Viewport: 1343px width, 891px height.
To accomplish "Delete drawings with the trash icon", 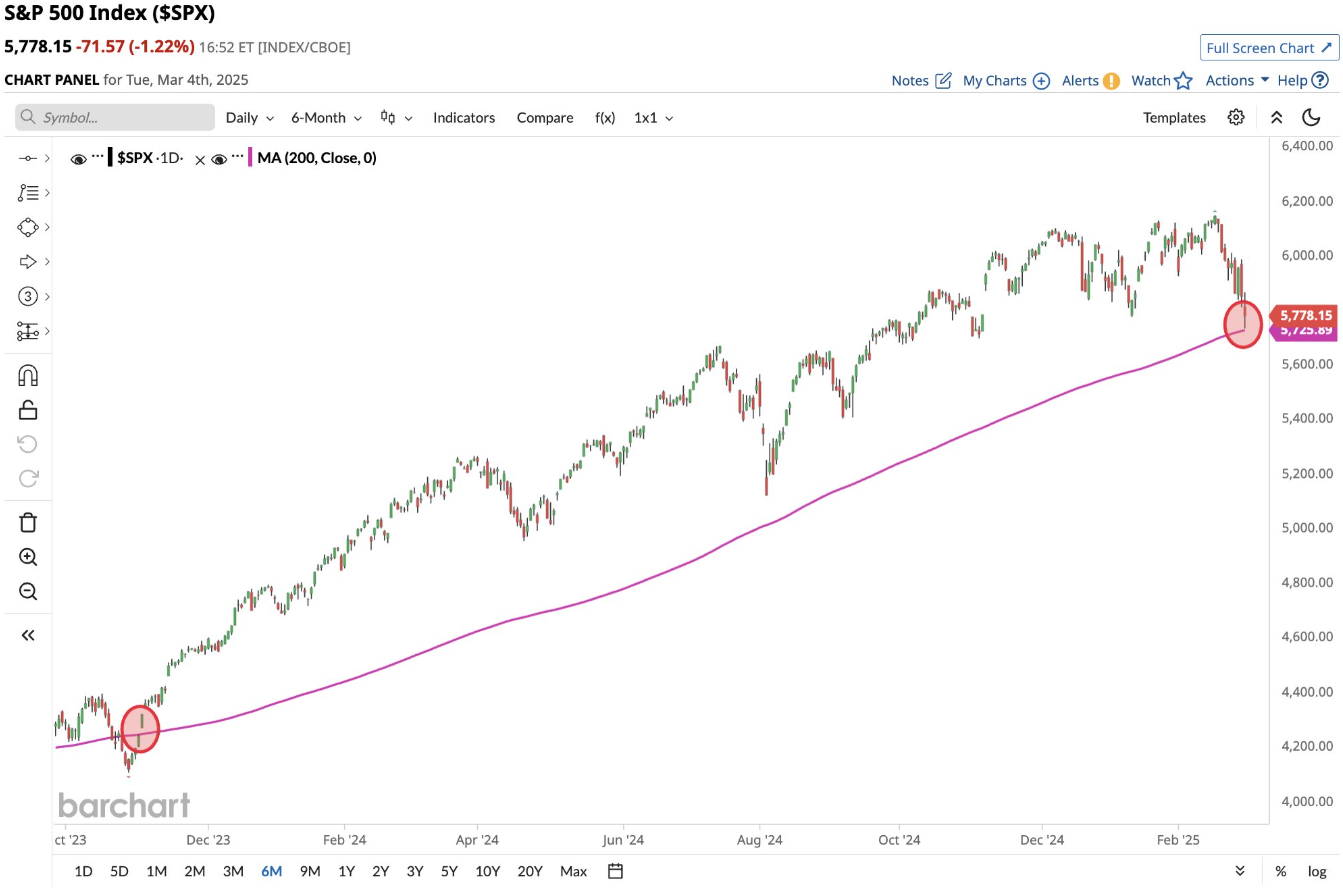I will [x=28, y=522].
